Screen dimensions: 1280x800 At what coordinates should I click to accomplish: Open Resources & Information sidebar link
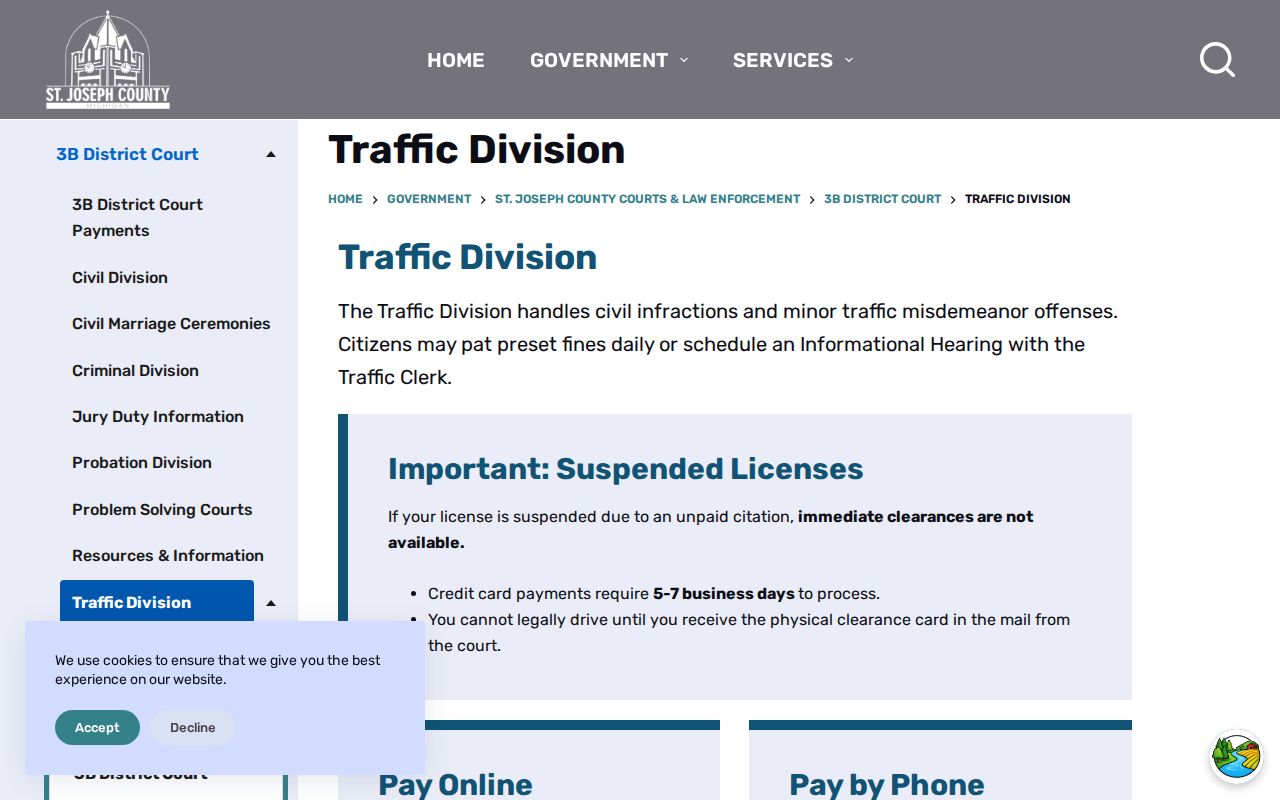[x=168, y=555]
